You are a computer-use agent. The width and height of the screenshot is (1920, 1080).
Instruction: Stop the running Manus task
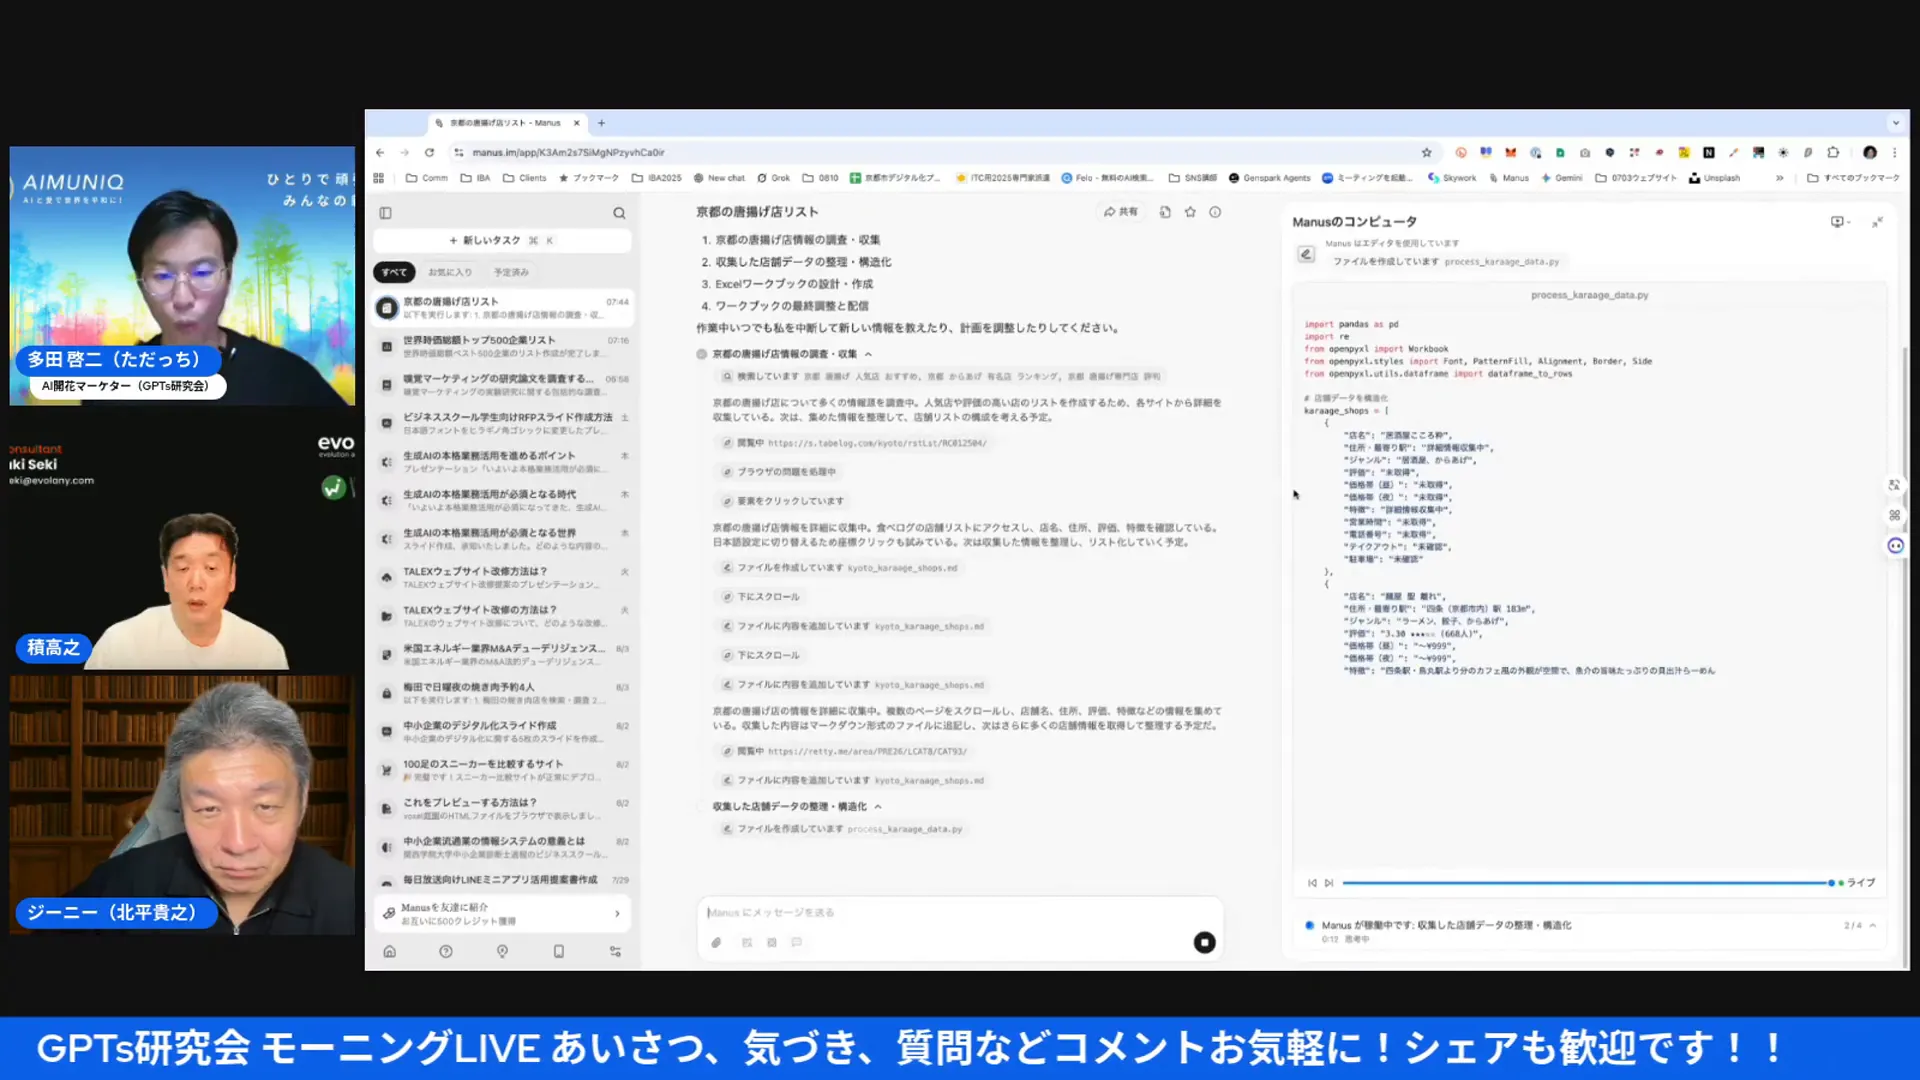(x=1204, y=942)
